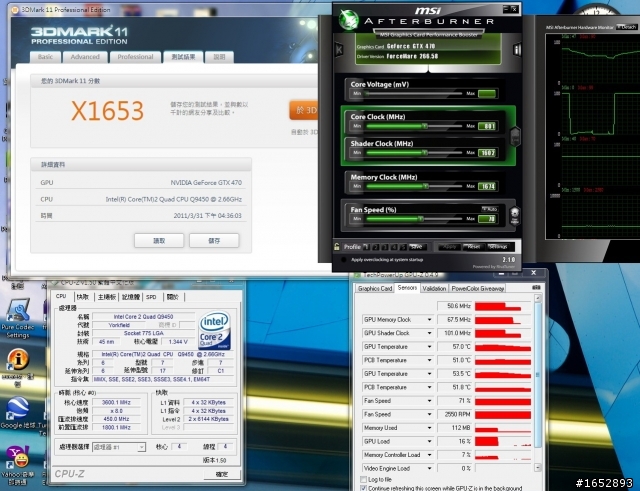Click the GPU-Z screenshot camera icon
The height and width of the screenshot is (491, 640).
[x=536, y=288]
